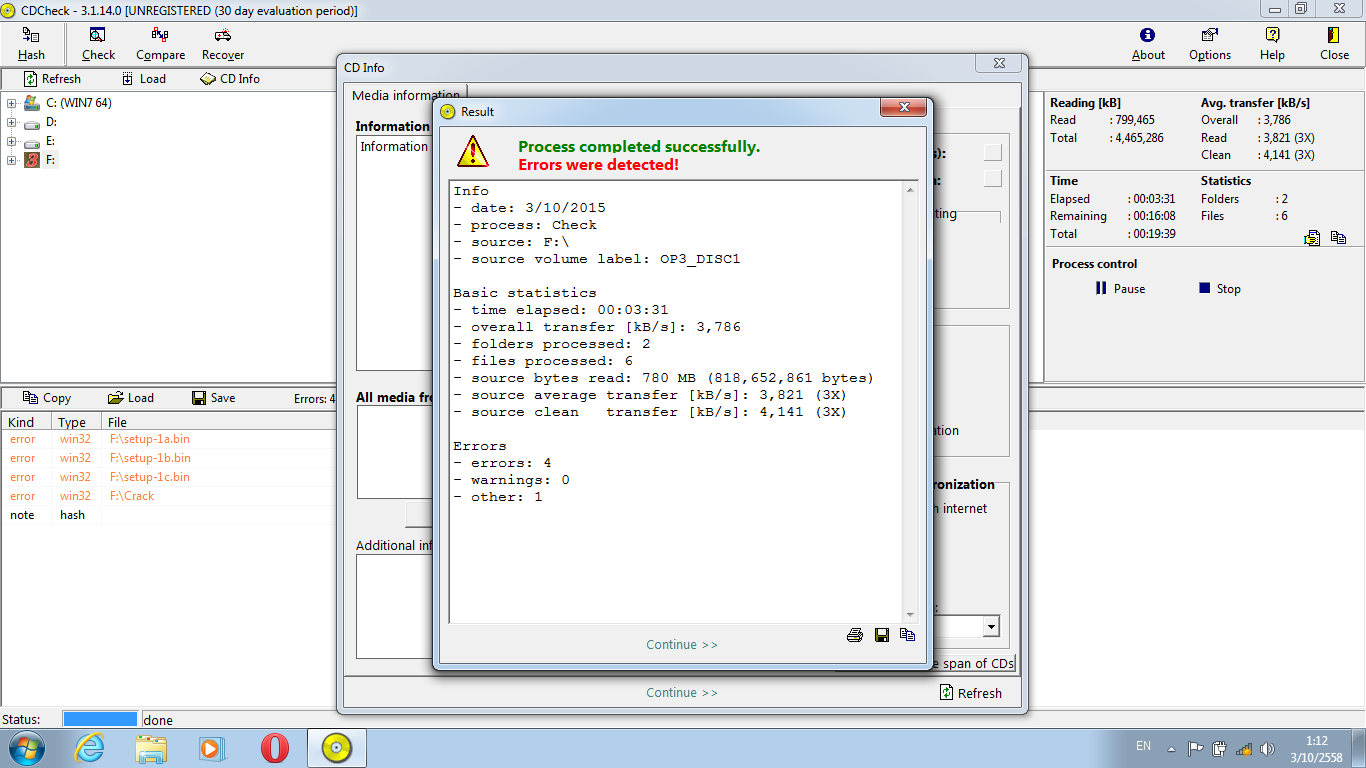This screenshot has height=768, width=1366.
Task: Open Internet Explorer from the taskbar
Action: 90,748
